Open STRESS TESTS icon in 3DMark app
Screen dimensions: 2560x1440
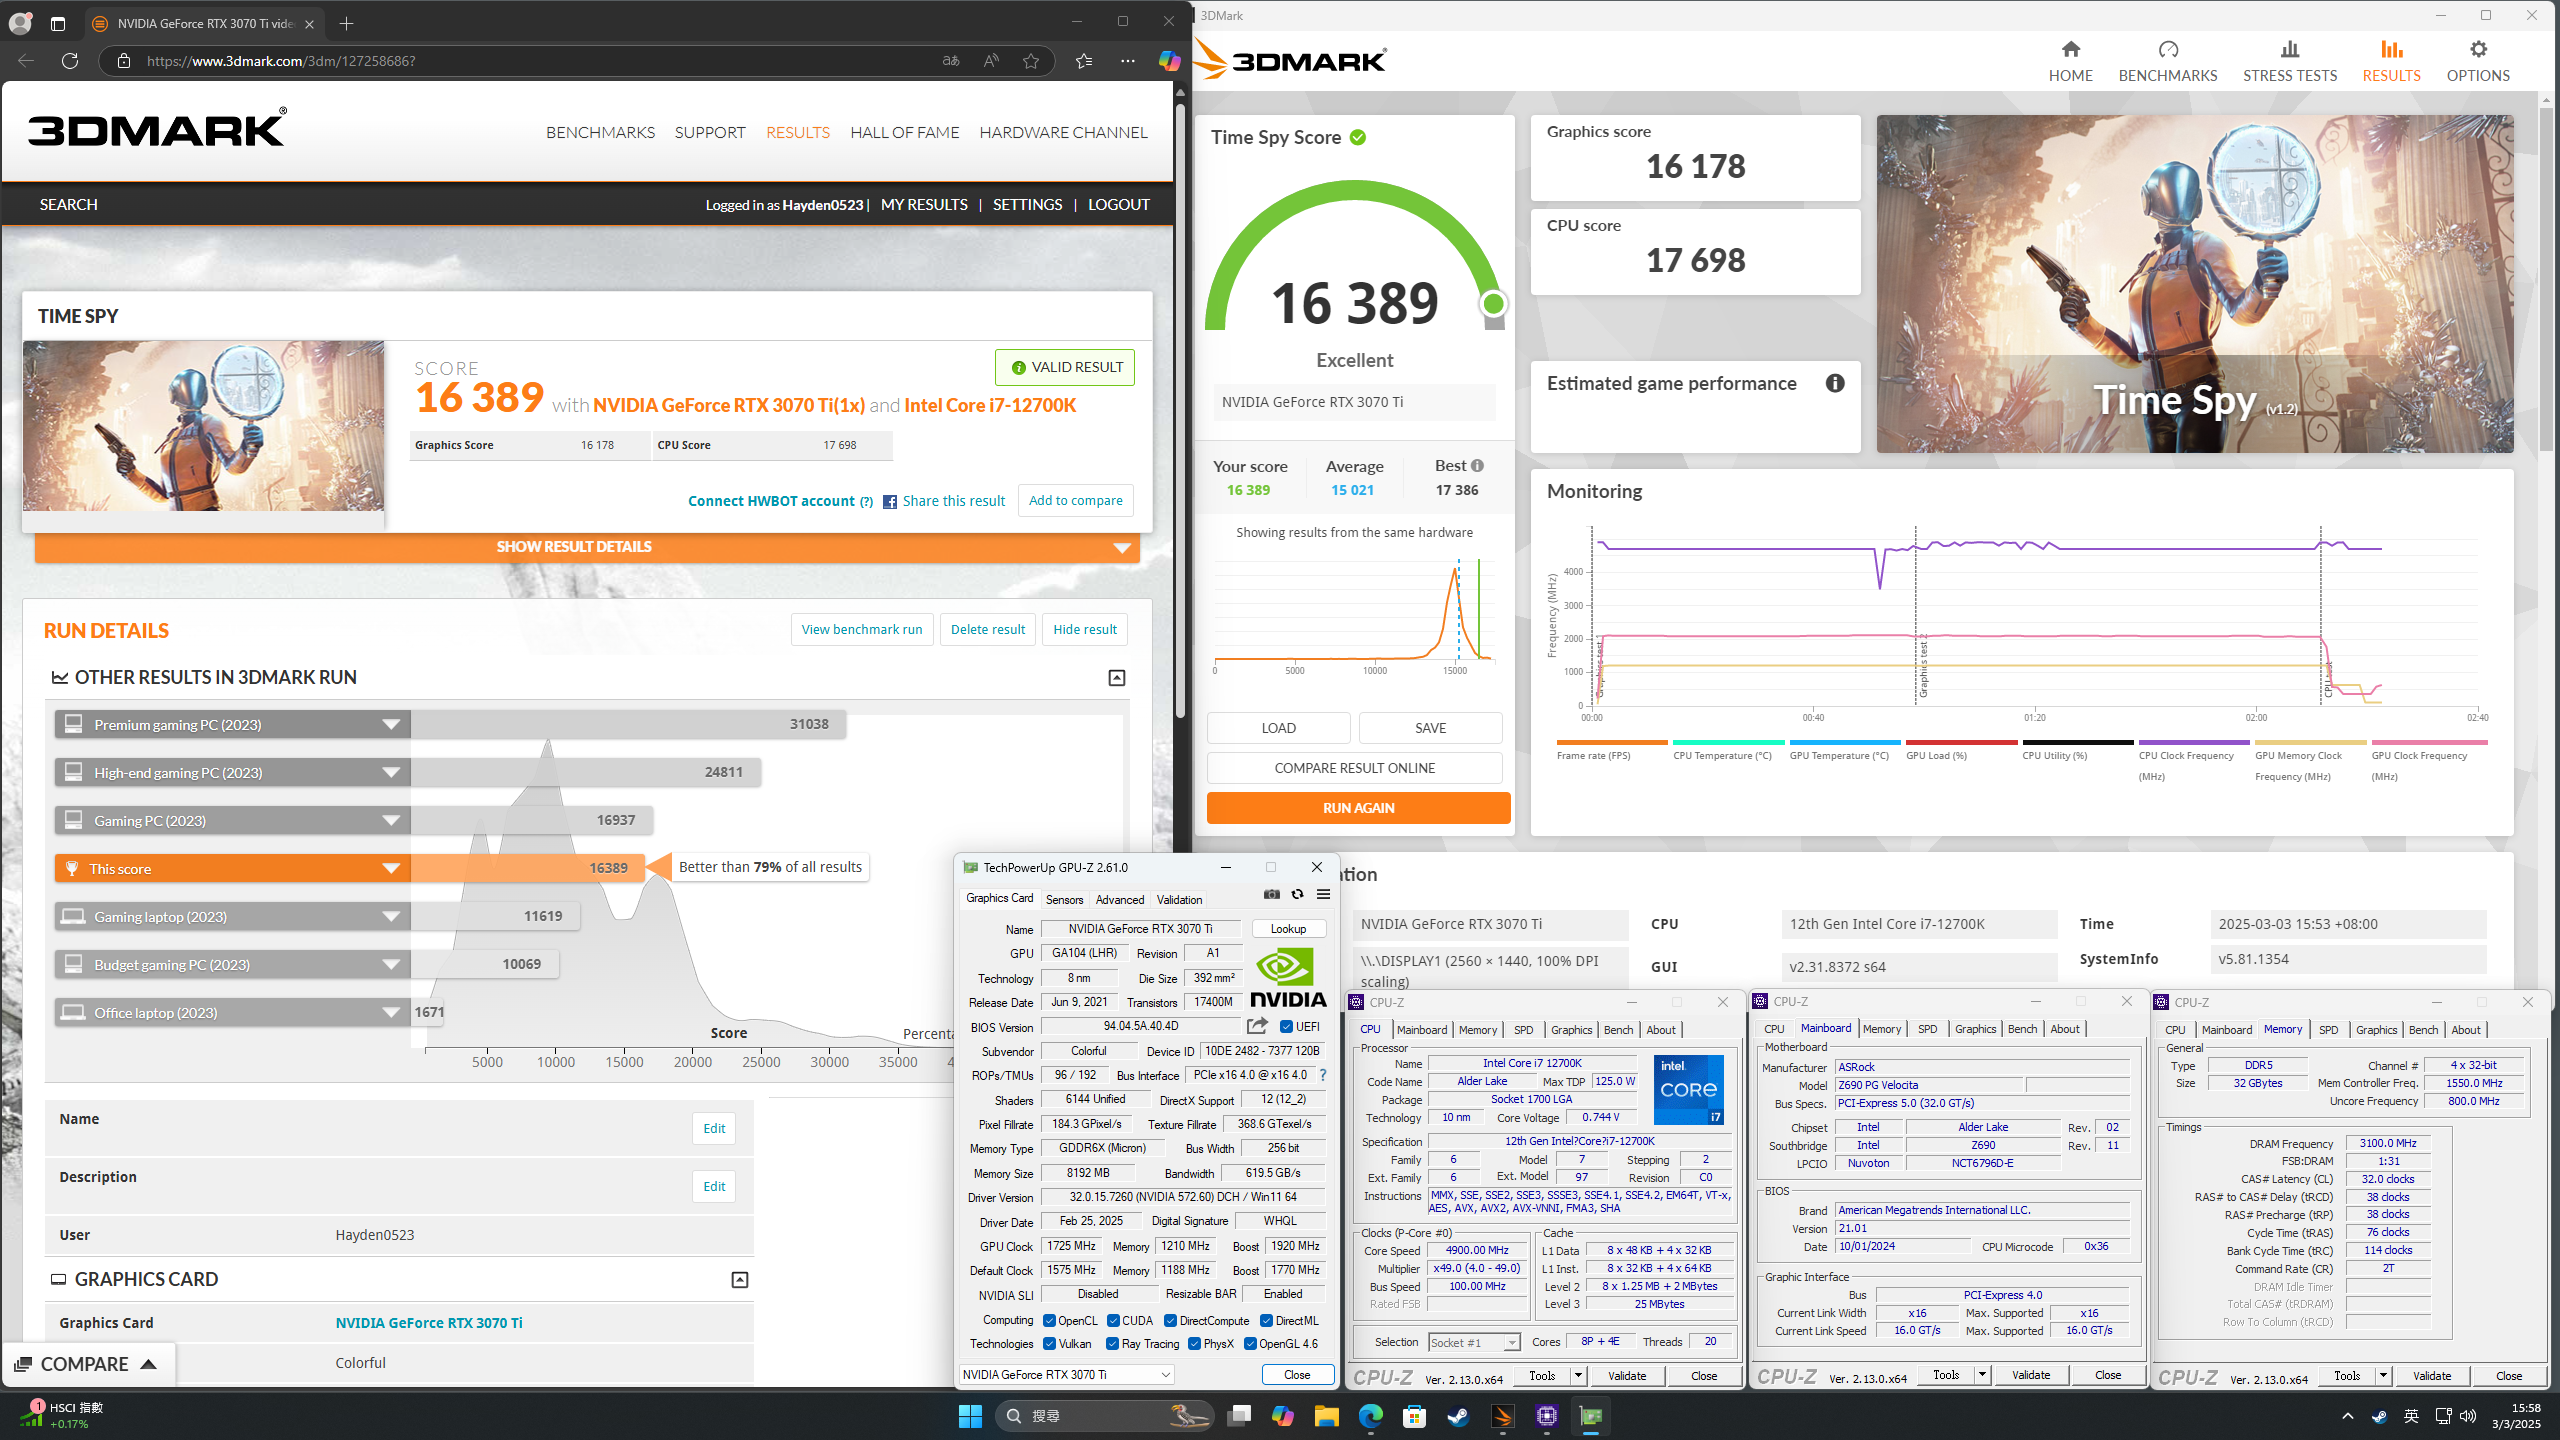(x=2290, y=49)
